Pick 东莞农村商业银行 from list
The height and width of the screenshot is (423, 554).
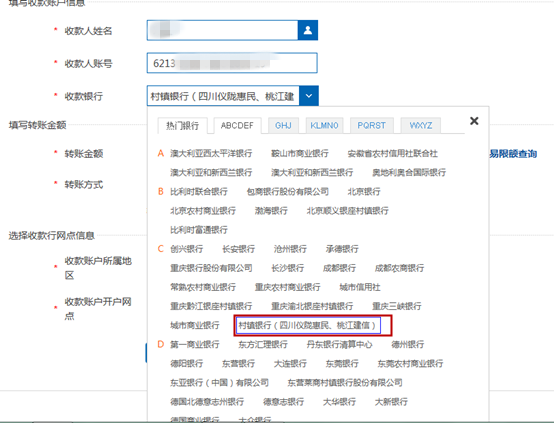pyautogui.click(x=410, y=363)
